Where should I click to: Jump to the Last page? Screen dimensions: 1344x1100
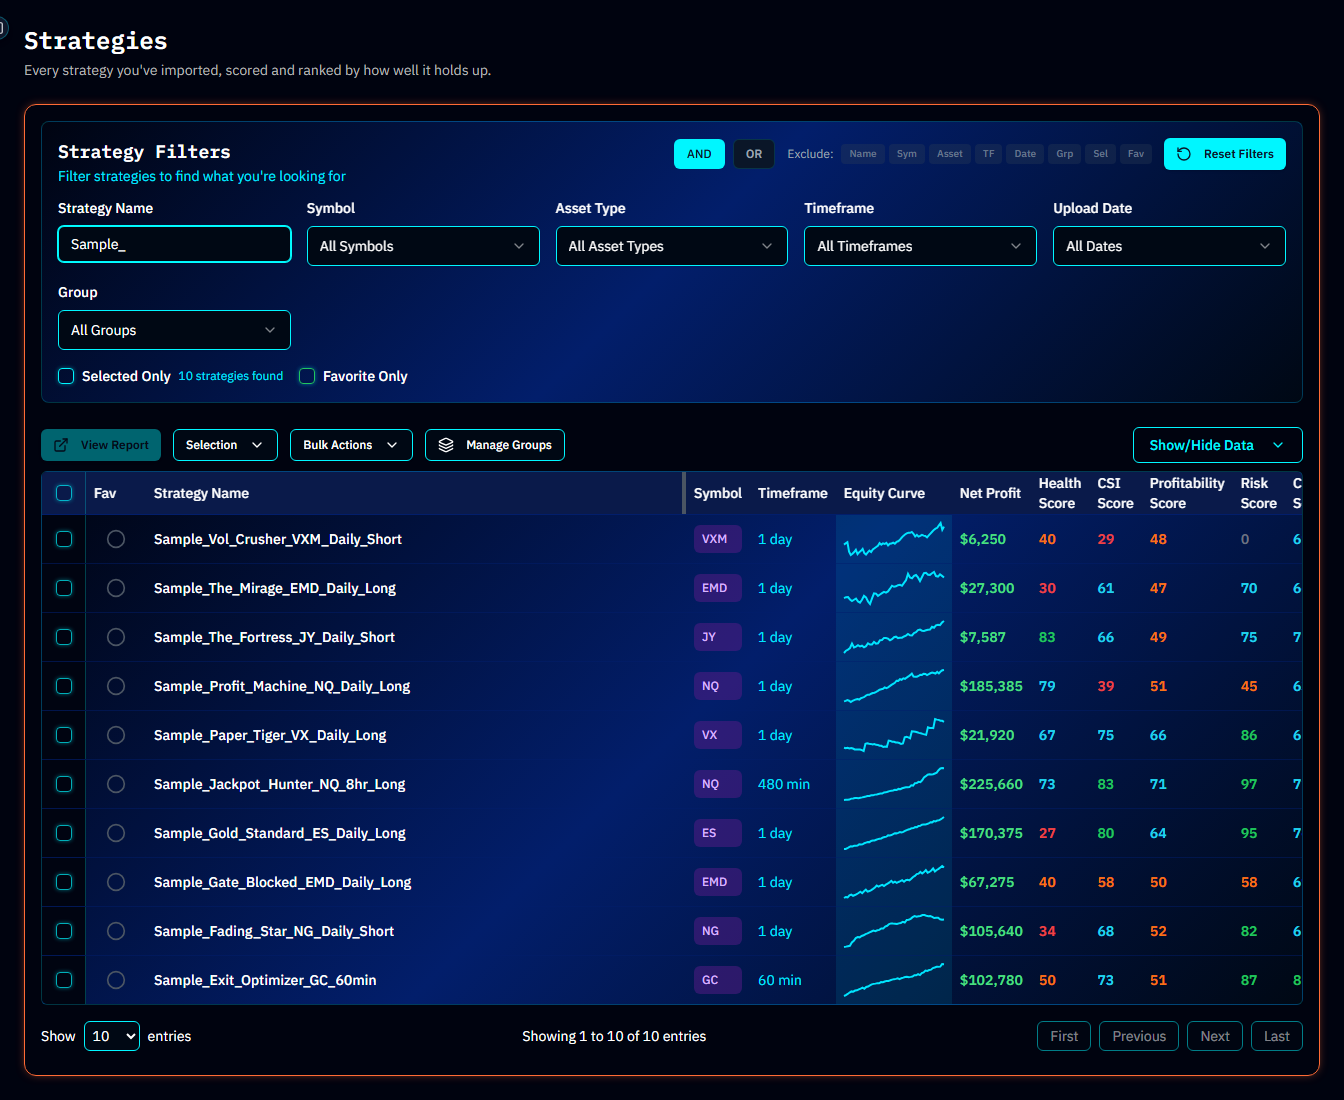(1277, 1036)
